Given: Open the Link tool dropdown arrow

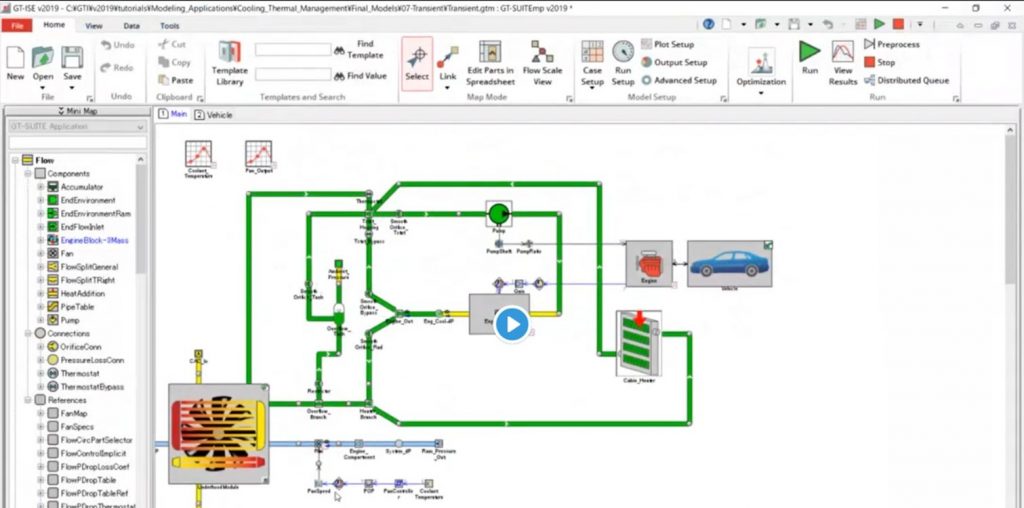Looking at the screenshot, I should (x=448, y=87).
